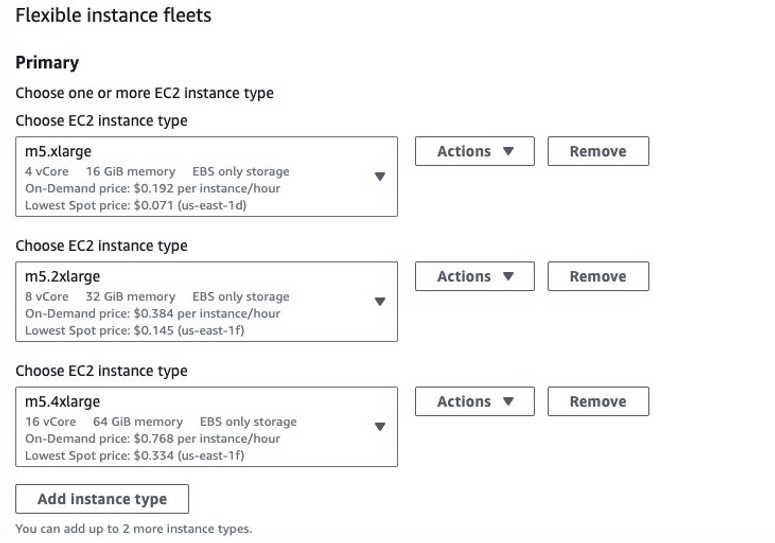Open the m5.2xlarge instance type dropdown
This screenshot has width=775, height=543.
tap(206, 301)
